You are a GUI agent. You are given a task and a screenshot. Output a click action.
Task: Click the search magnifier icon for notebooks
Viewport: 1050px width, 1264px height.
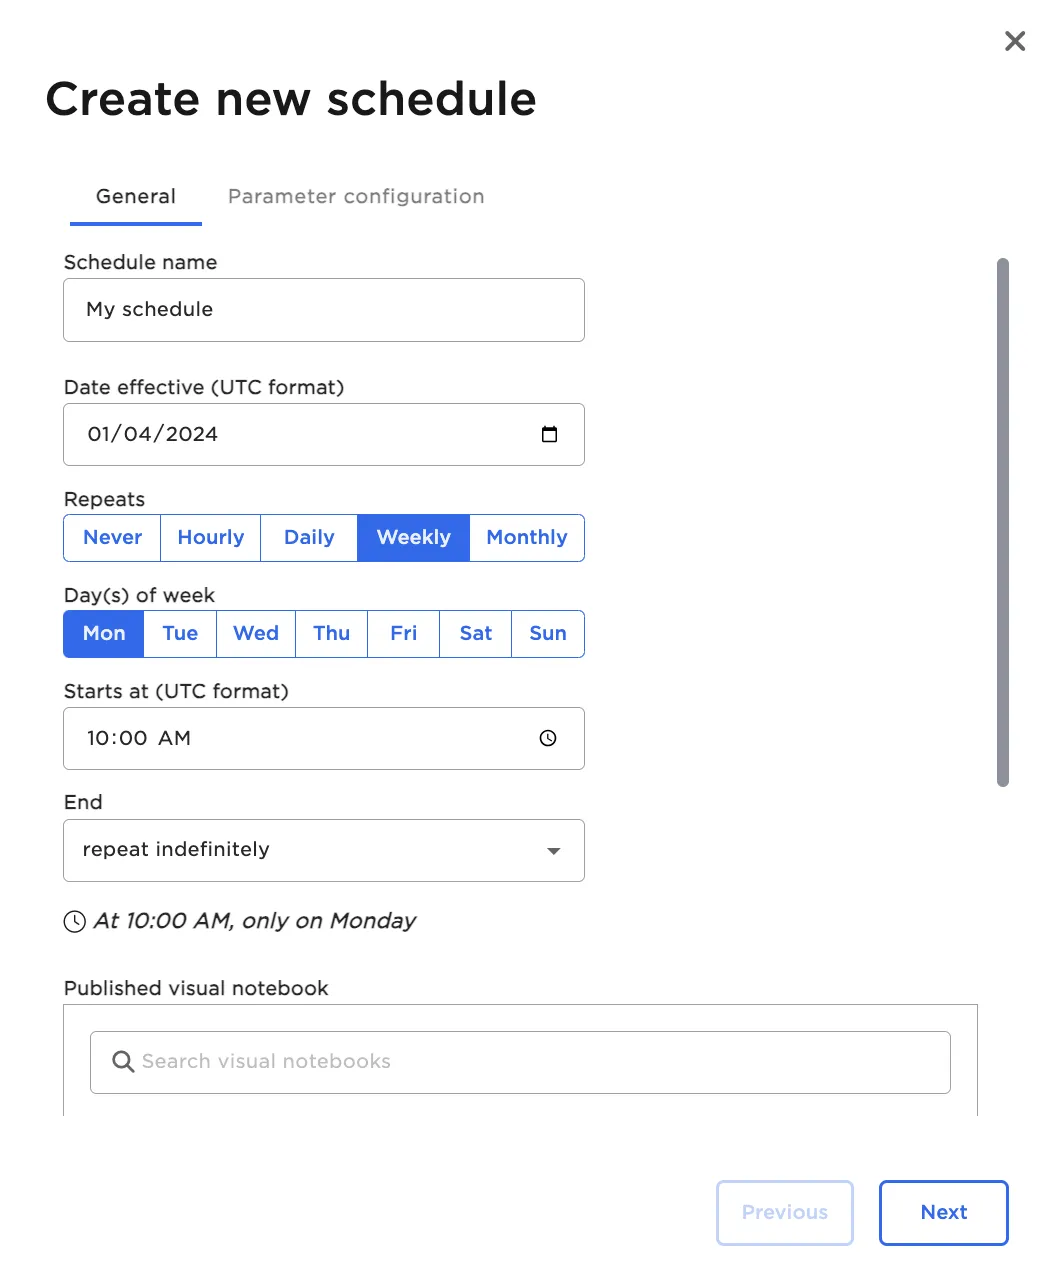pyautogui.click(x=123, y=1062)
